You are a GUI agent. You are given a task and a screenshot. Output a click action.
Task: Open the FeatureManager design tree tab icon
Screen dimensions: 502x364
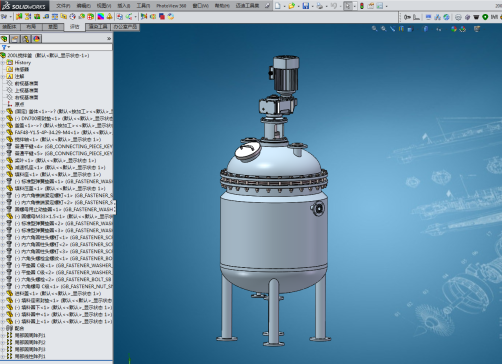pos(4,39)
